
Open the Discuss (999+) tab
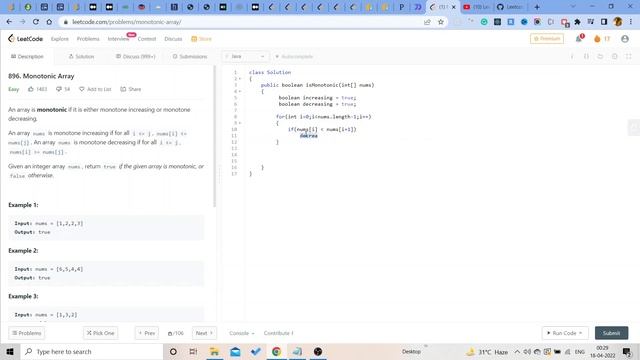point(136,56)
